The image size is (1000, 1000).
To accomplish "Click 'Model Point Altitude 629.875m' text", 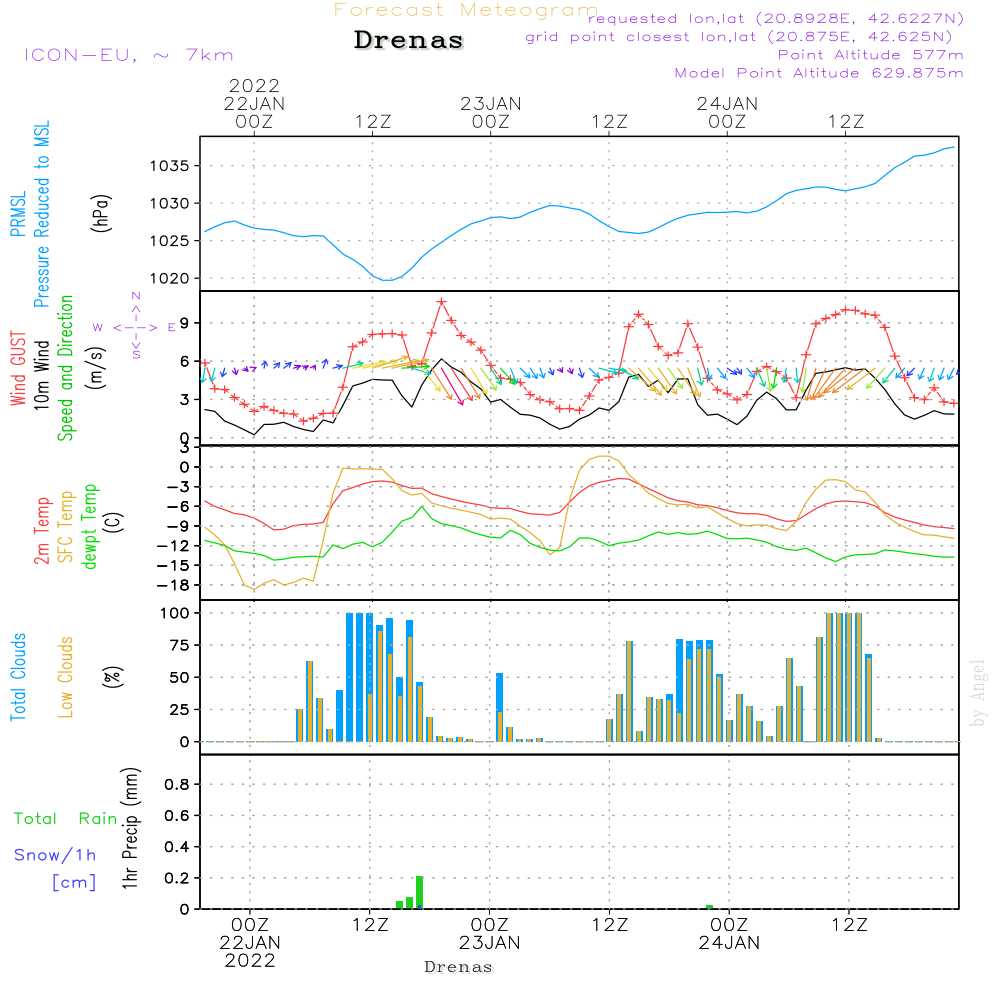I will [x=819, y=73].
